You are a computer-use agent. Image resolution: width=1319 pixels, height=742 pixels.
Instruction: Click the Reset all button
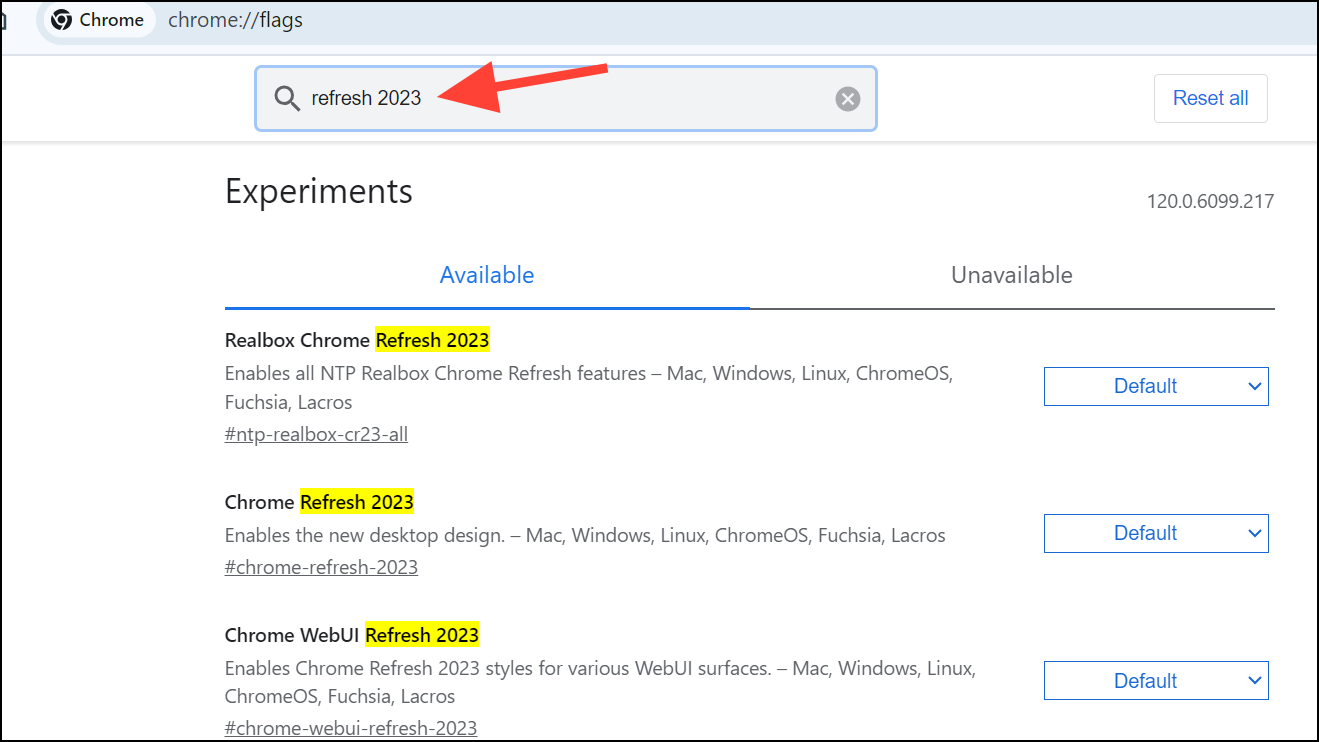(x=1210, y=98)
